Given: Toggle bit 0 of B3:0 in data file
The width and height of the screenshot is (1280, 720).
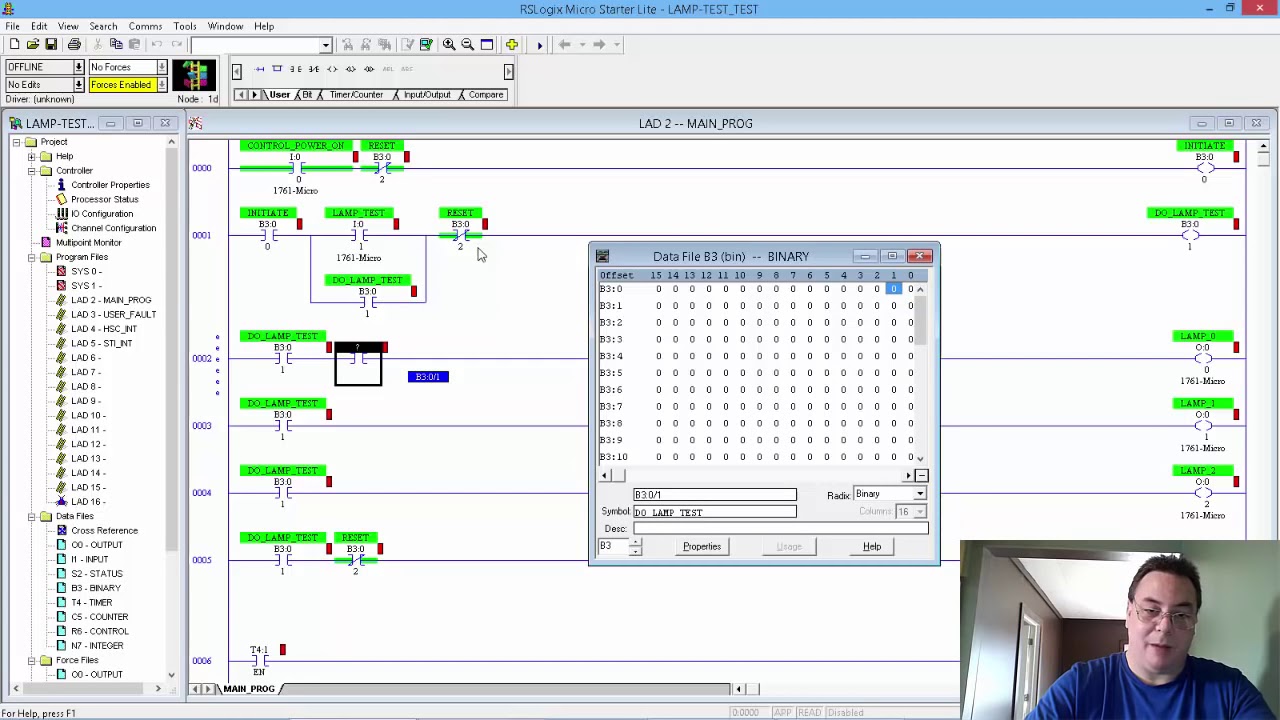Looking at the screenshot, I should click(910, 289).
